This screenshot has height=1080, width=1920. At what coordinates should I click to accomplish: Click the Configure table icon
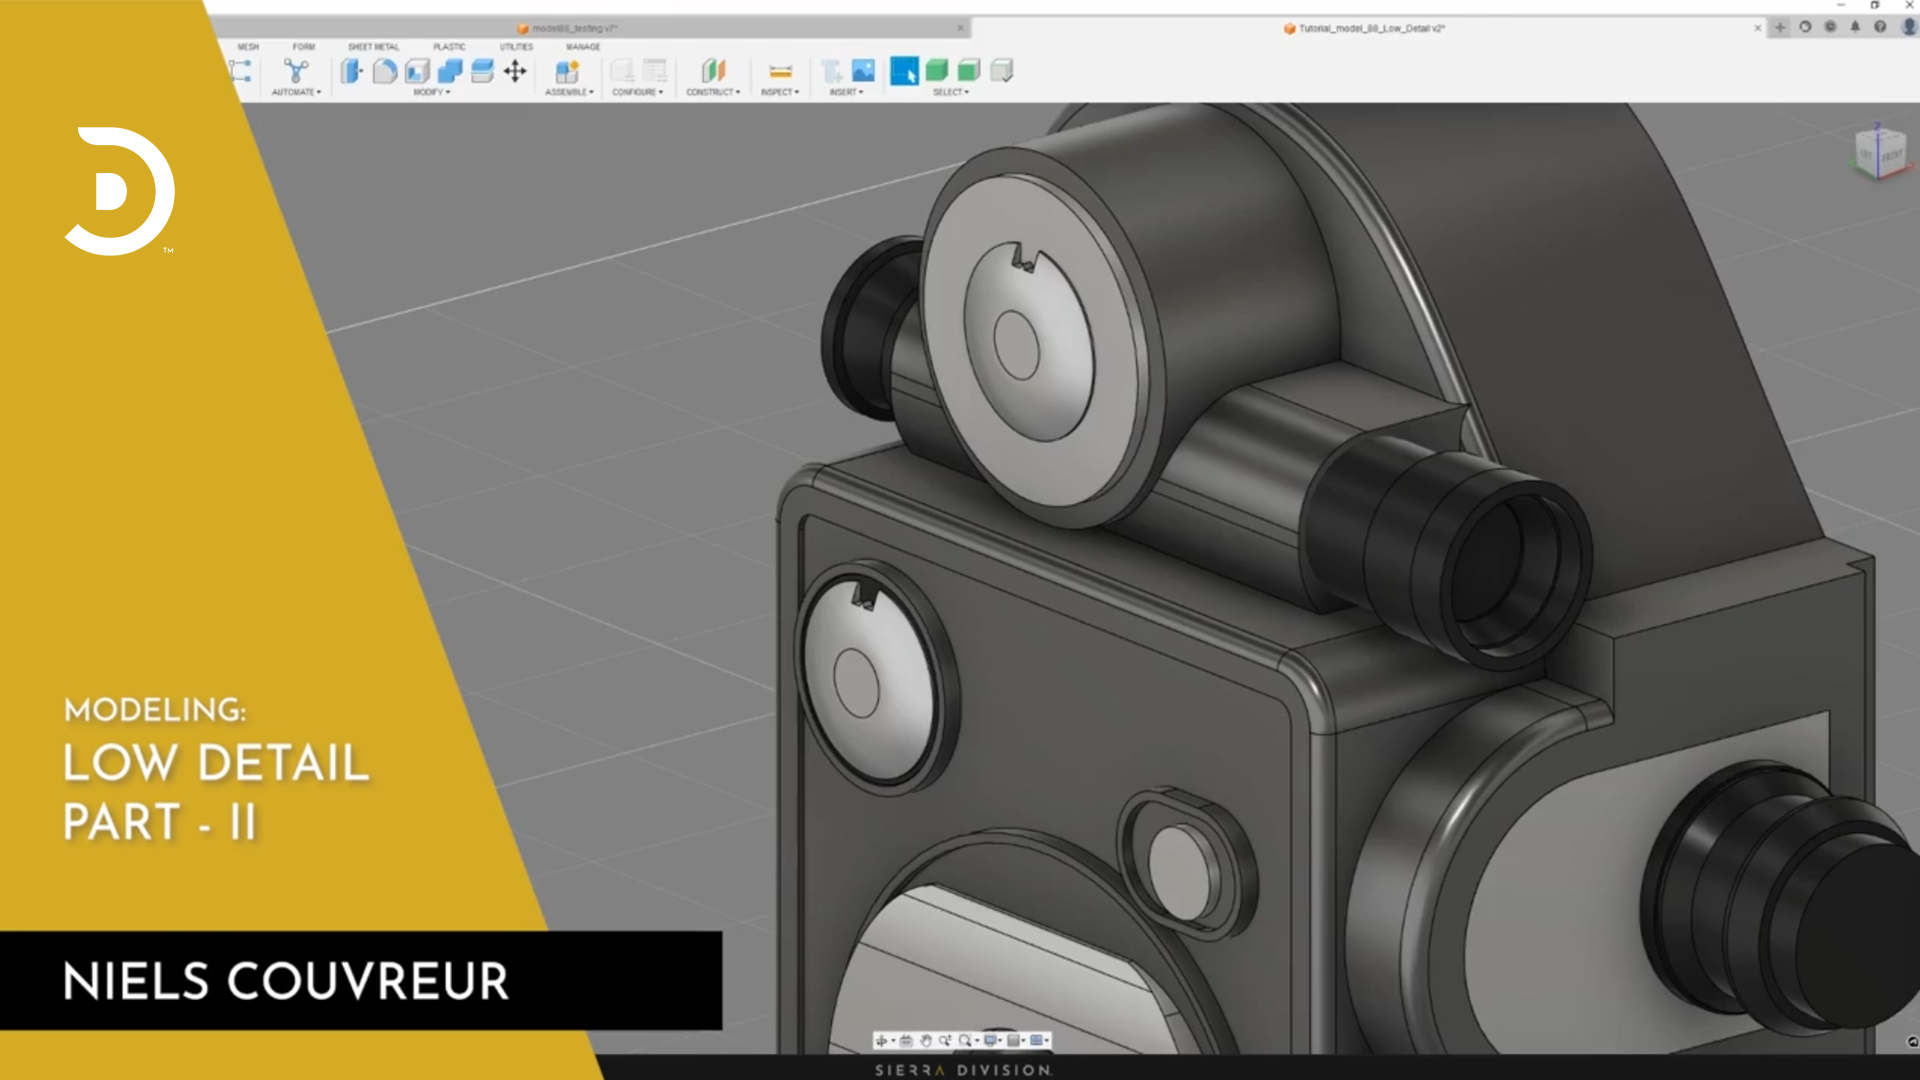coord(655,71)
